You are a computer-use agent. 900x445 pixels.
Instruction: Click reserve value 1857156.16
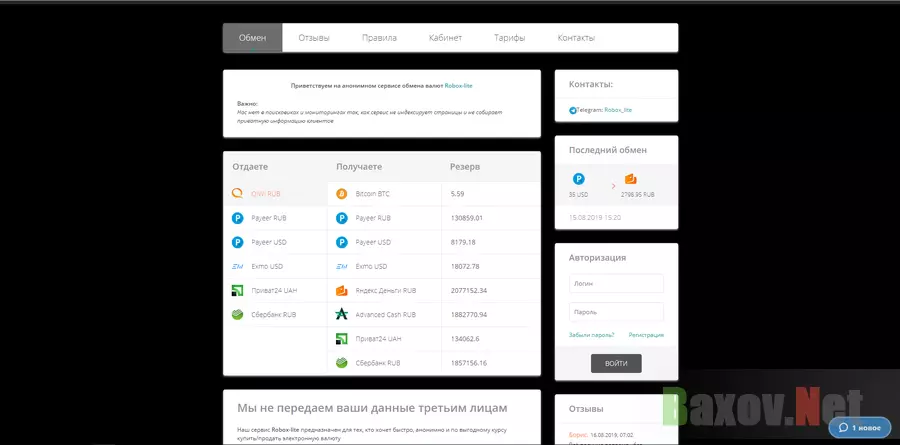[x=469, y=363]
